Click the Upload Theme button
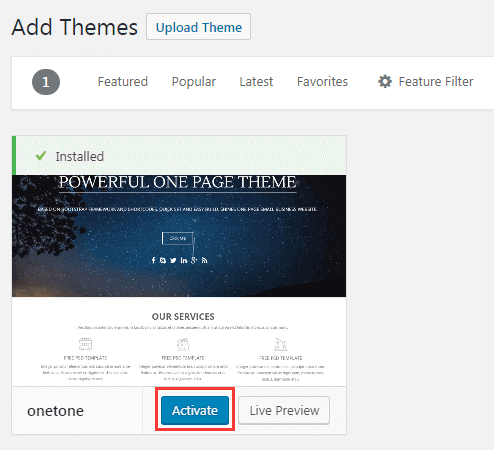Viewport: 494px width, 450px height. (x=199, y=27)
